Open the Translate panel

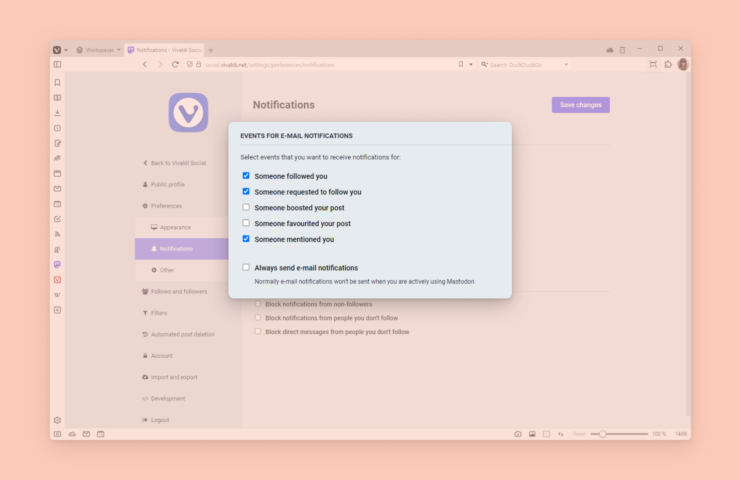[57, 159]
